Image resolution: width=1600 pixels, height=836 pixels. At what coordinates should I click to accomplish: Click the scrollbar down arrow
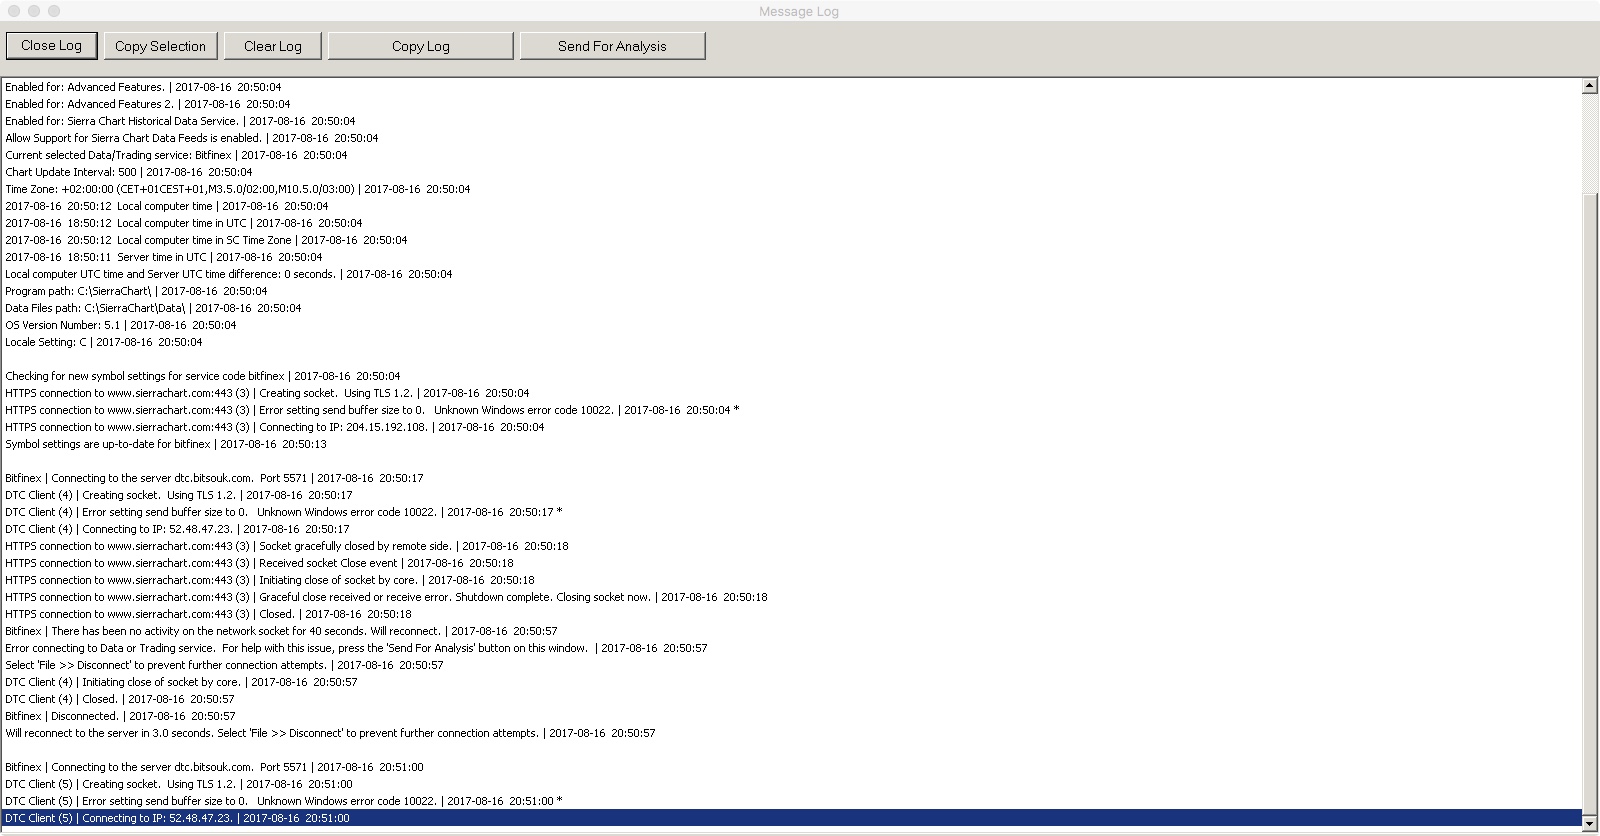[x=1590, y=823]
